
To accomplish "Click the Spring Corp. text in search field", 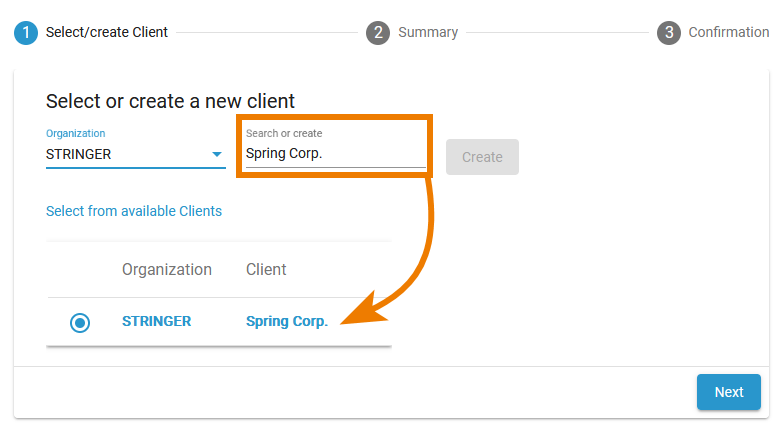I will [x=285, y=154].
